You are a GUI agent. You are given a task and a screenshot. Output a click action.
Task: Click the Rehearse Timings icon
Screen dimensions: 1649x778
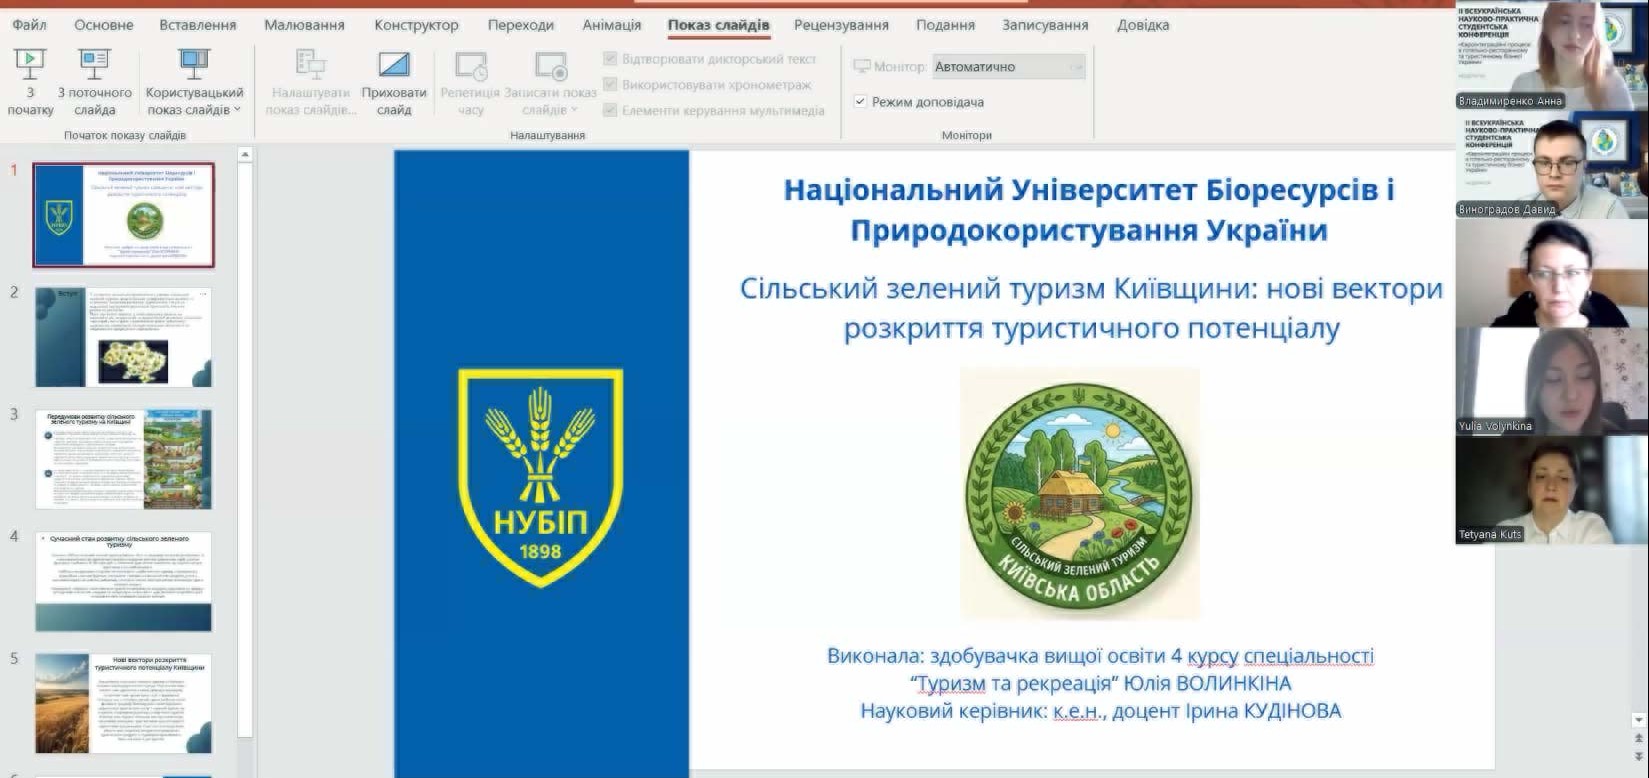[470, 66]
